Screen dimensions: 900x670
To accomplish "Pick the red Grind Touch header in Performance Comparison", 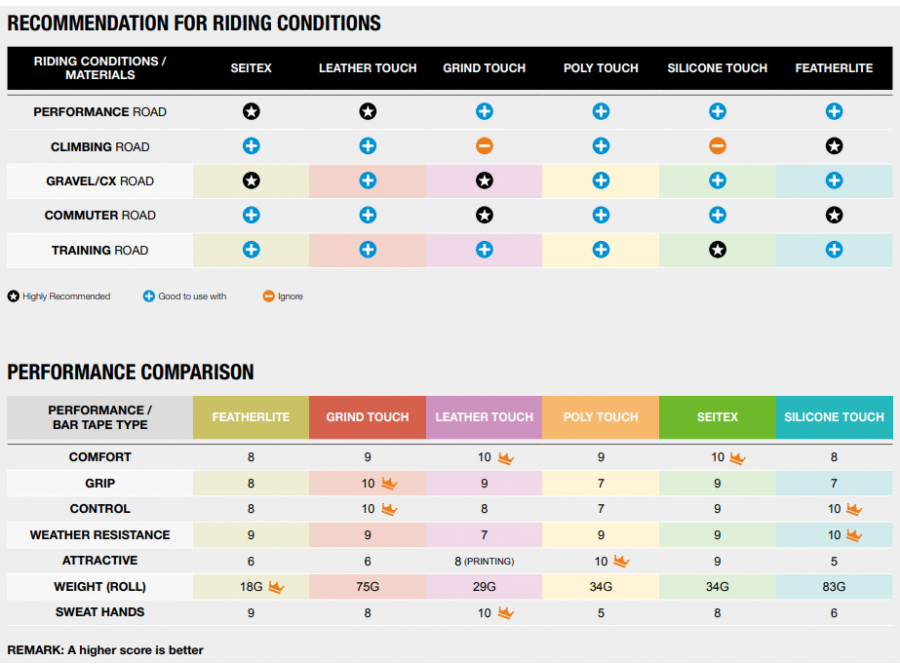I will 367,417.
